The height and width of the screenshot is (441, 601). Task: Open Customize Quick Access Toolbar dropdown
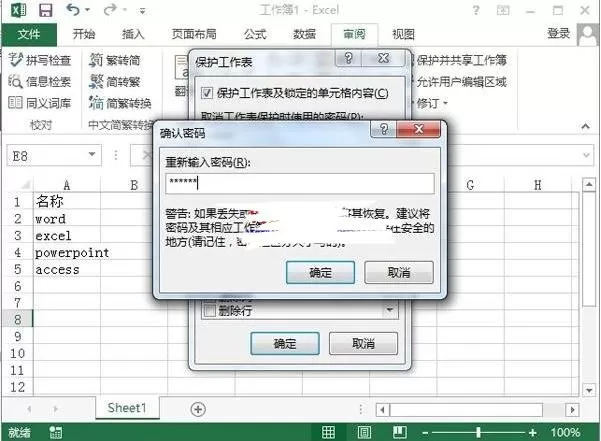tap(142, 11)
